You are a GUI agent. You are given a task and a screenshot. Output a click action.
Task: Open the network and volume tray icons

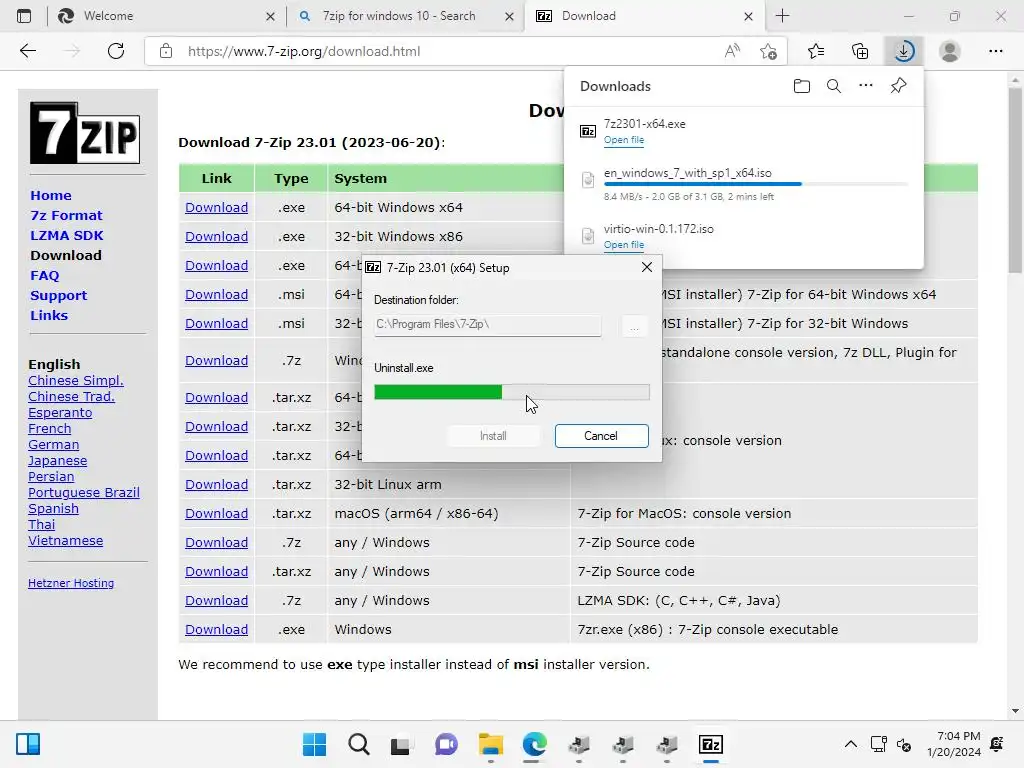tap(891, 744)
